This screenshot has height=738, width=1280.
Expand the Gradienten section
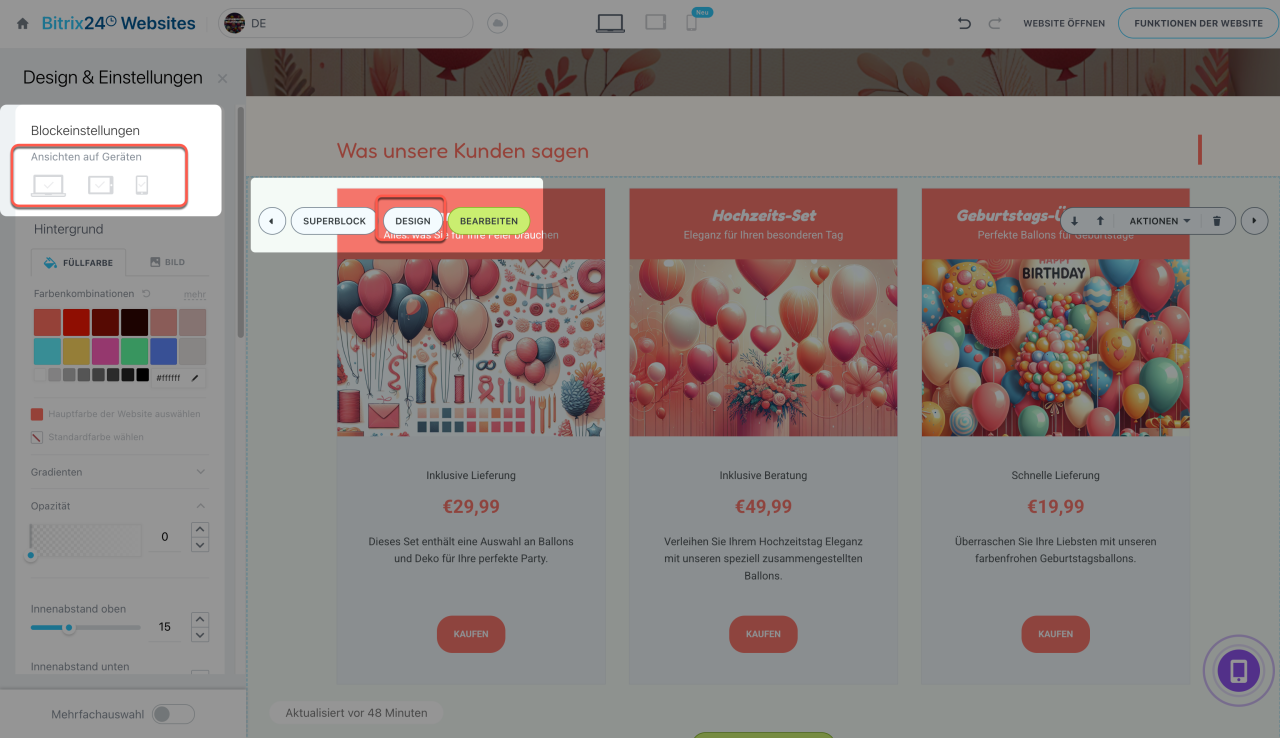pyautogui.click(x=118, y=472)
